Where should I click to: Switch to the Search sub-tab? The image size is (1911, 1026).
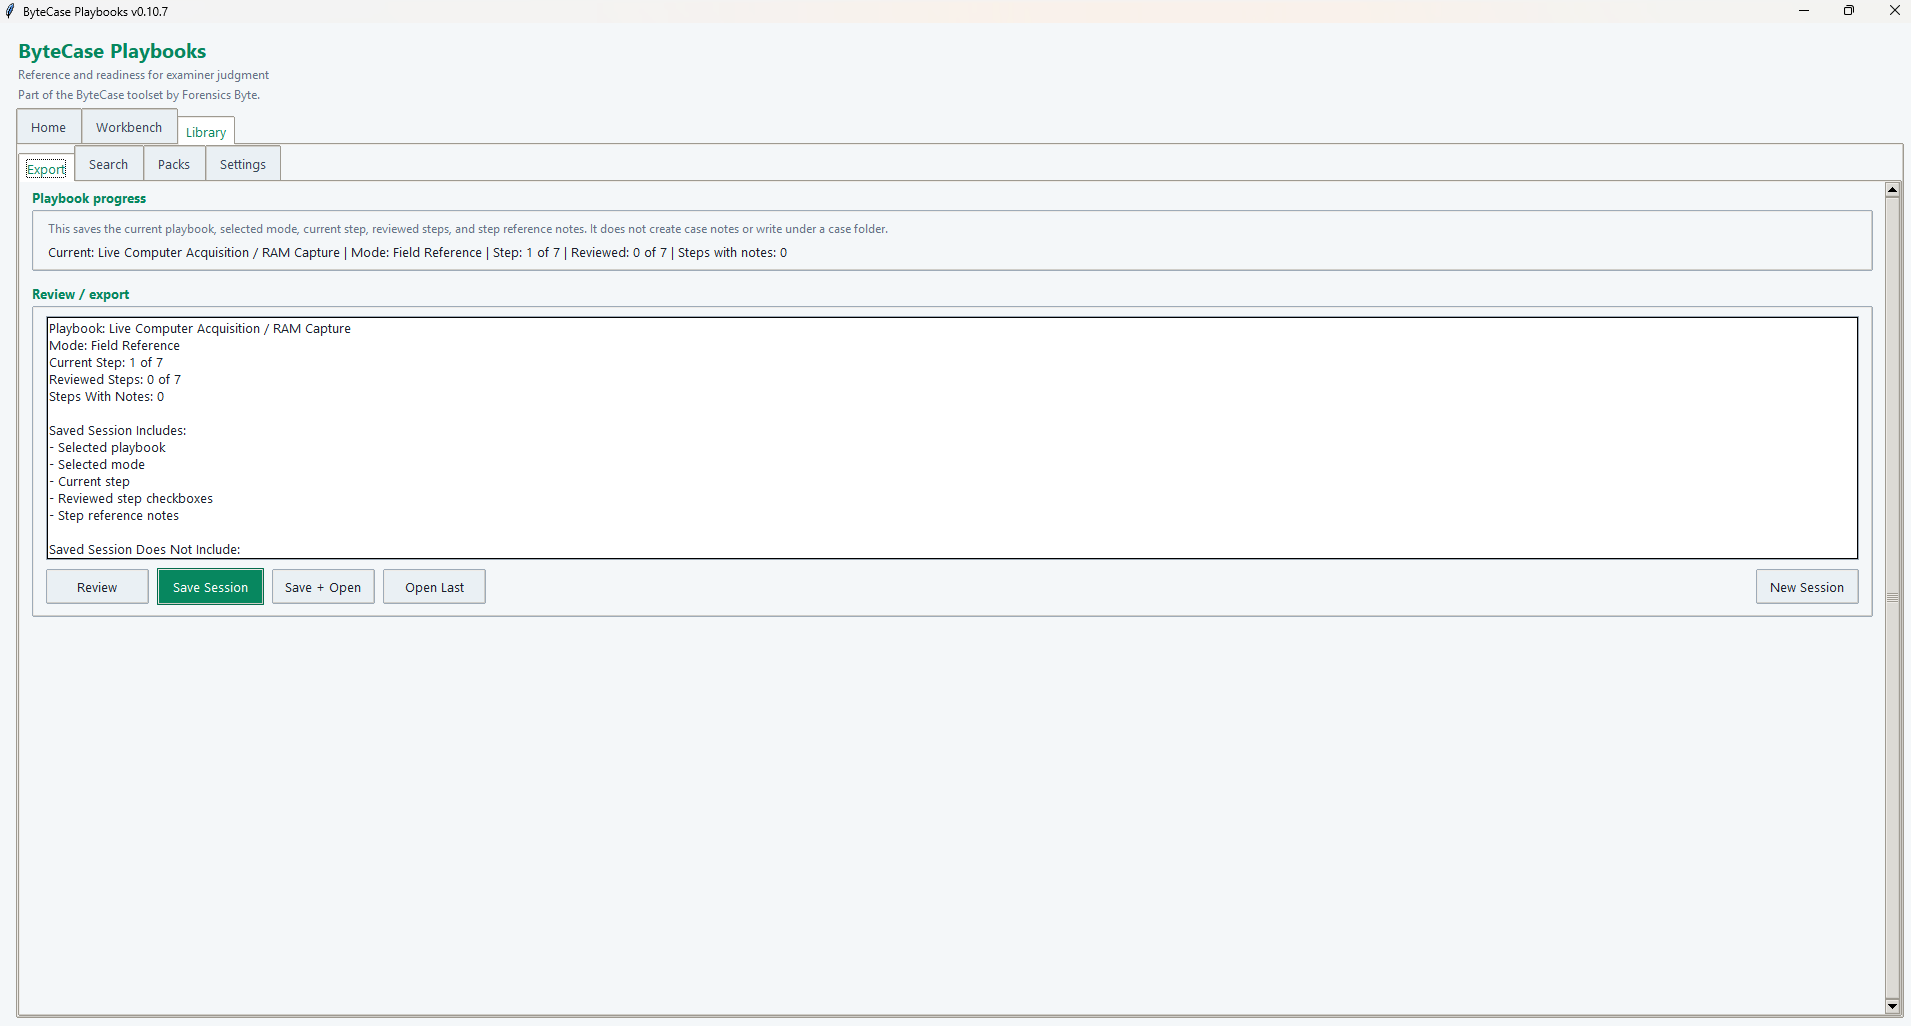(108, 164)
